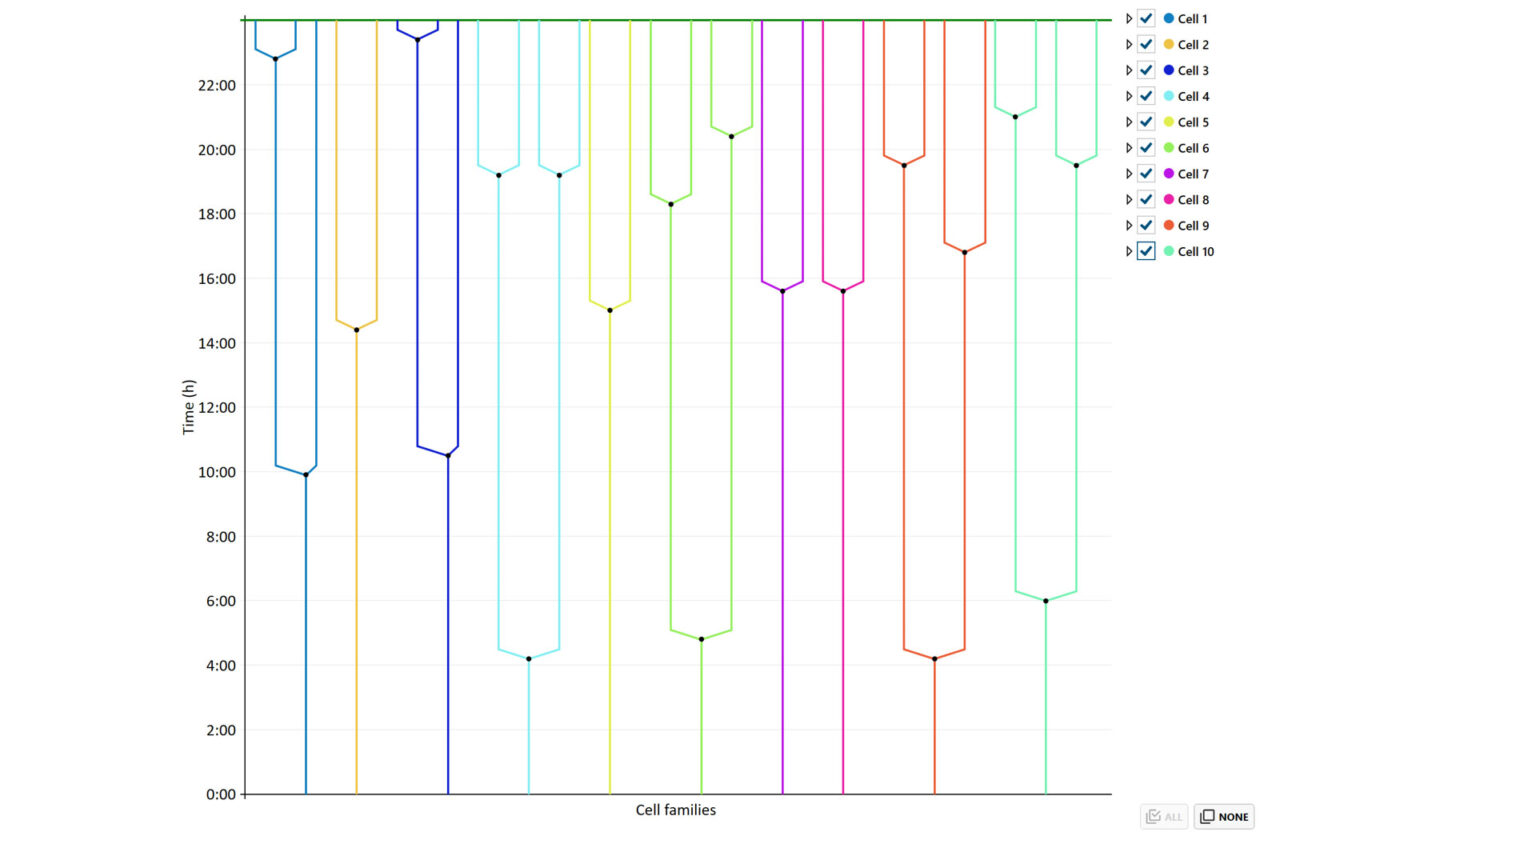
Task: Click the Cell 3 dark blue color dot
Action: tap(1168, 71)
